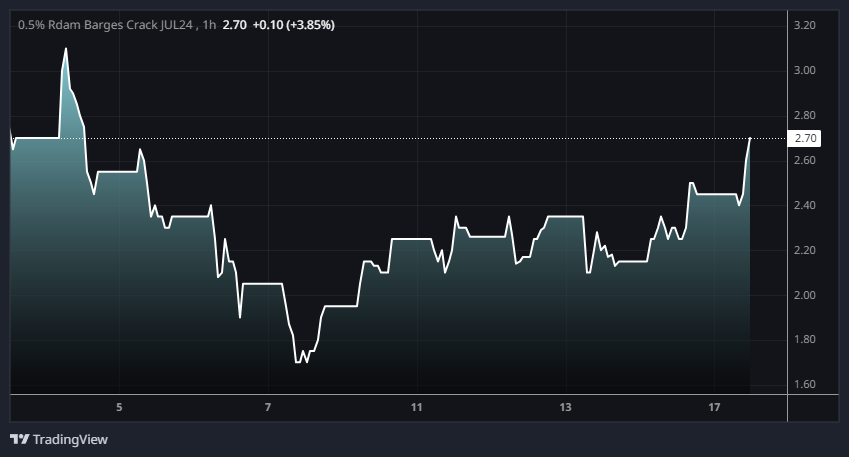The width and height of the screenshot is (849, 457).
Task: Click the bold 2.70 last price in header
Action: click(x=232, y=24)
